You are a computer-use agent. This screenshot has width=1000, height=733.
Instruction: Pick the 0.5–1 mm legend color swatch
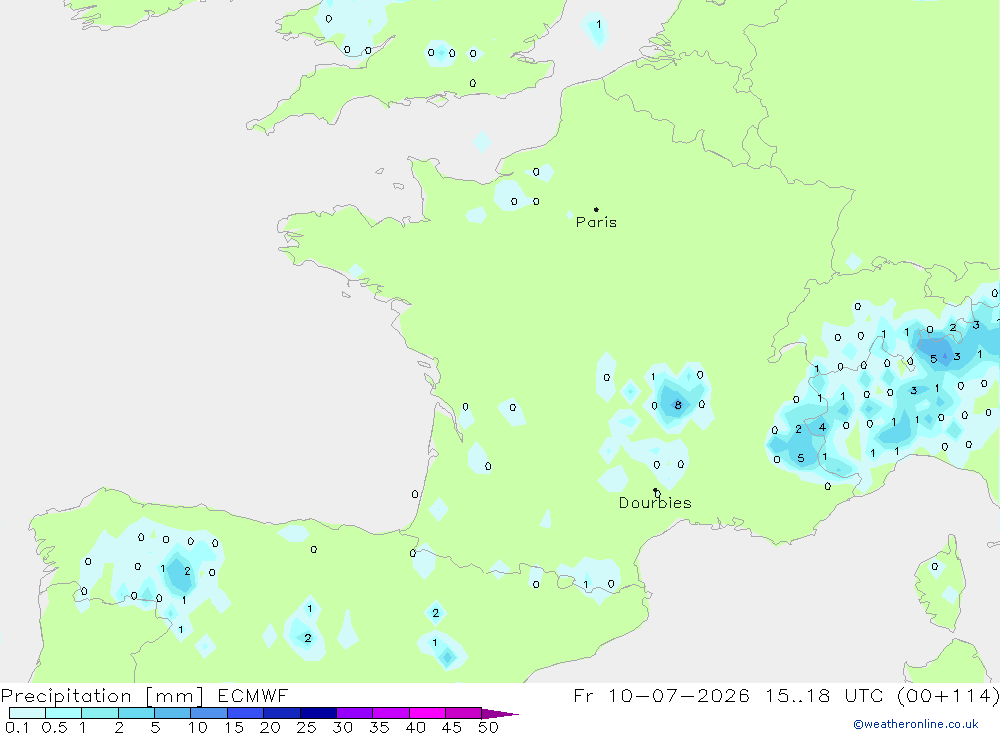63,713
